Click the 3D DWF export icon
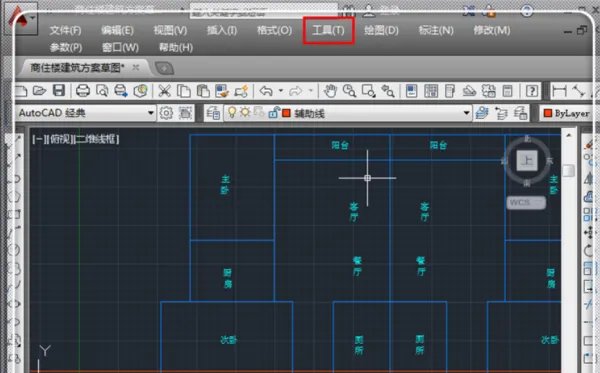600x373 pixels. tap(140, 91)
